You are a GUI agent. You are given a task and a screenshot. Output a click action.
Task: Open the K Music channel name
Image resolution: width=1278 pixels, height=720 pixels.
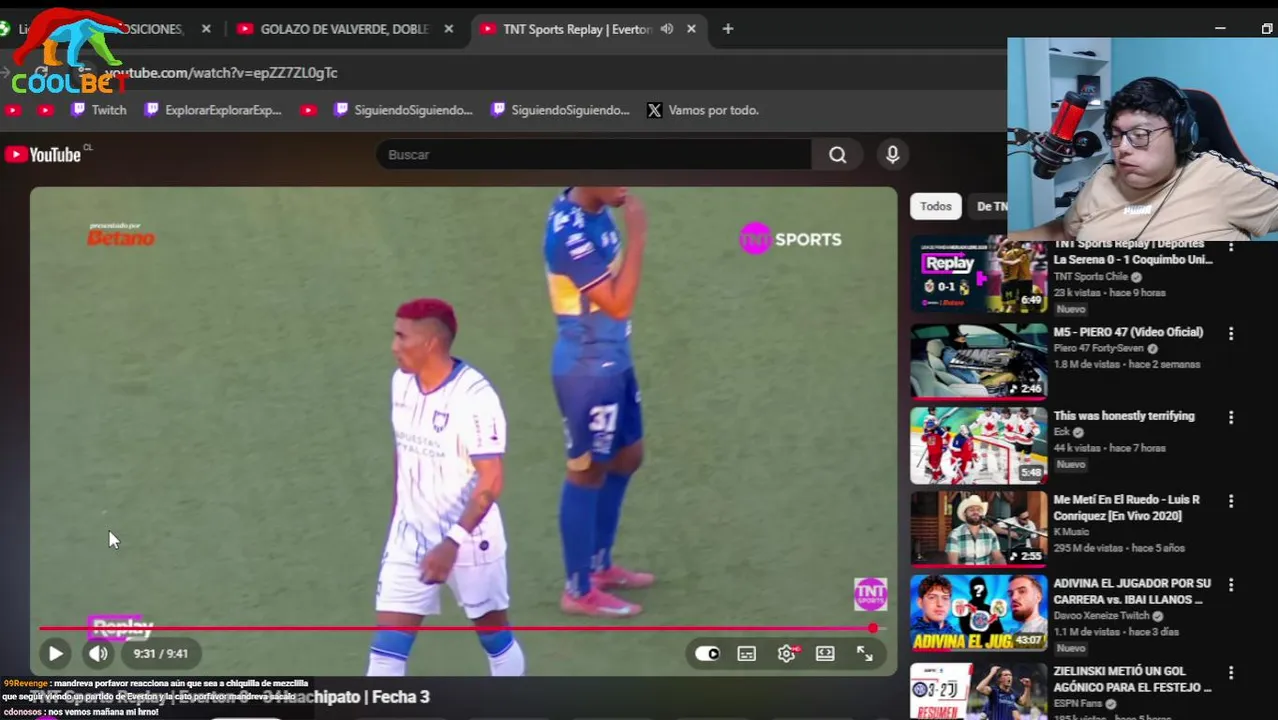(x=1071, y=532)
